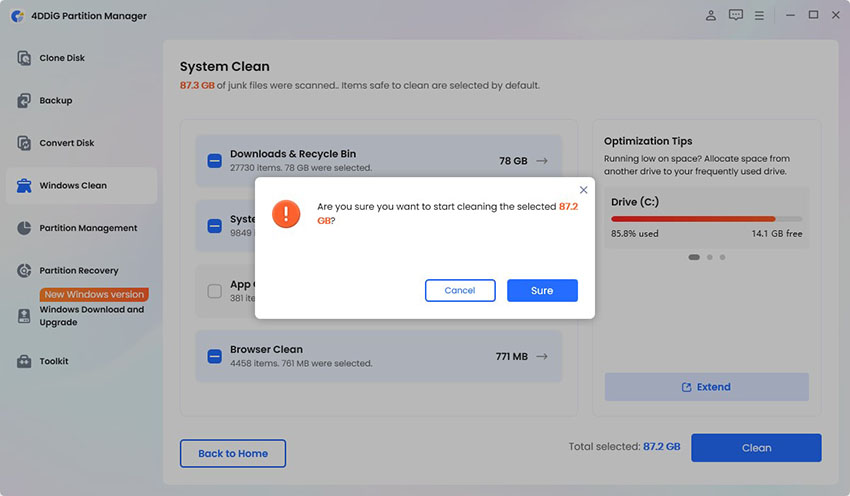Close the confirmation dialog with X
Viewport: 850px width, 496px height.
point(584,190)
